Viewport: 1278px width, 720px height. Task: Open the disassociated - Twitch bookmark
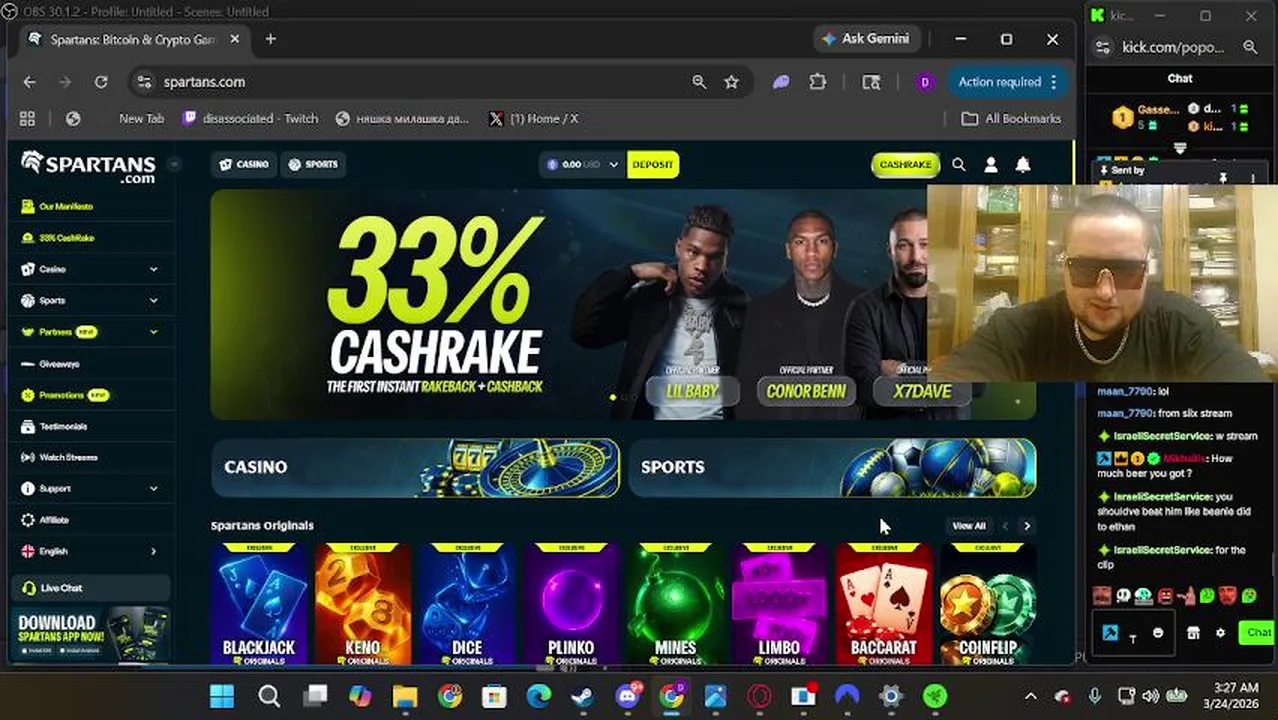pyautogui.click(x=250, y=118)
